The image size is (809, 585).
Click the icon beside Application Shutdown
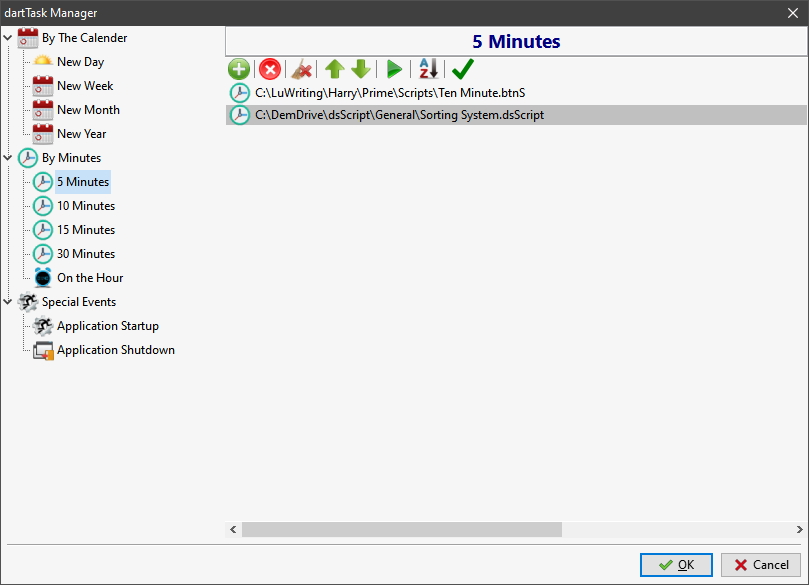(43, 350)
